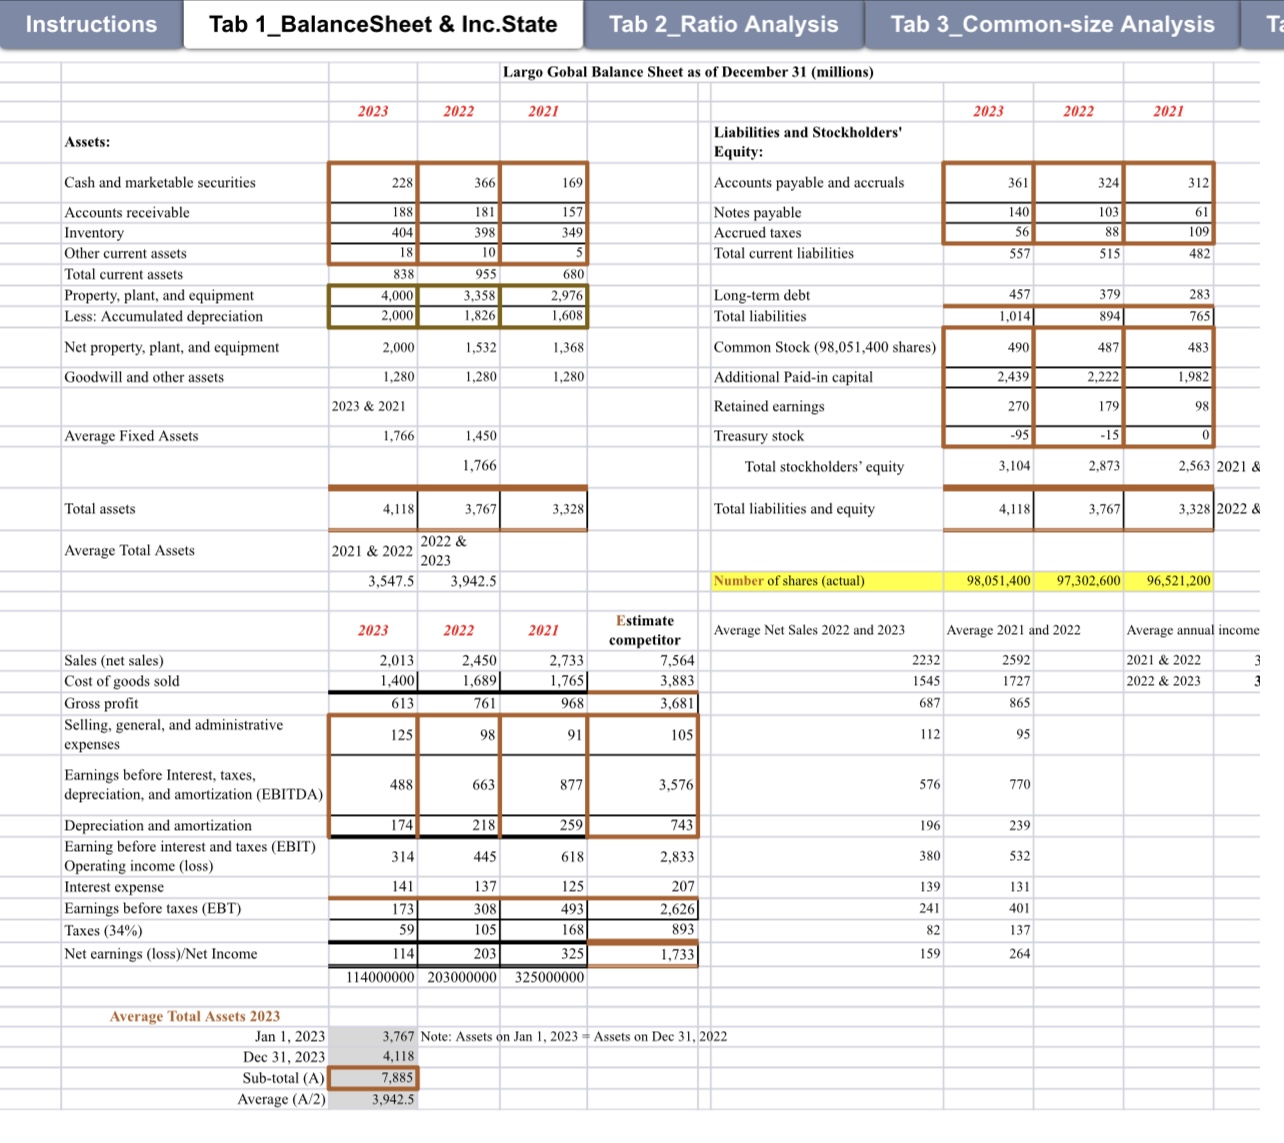Select the Estimate competitor Sales cell of 7,564

(644, 660)
